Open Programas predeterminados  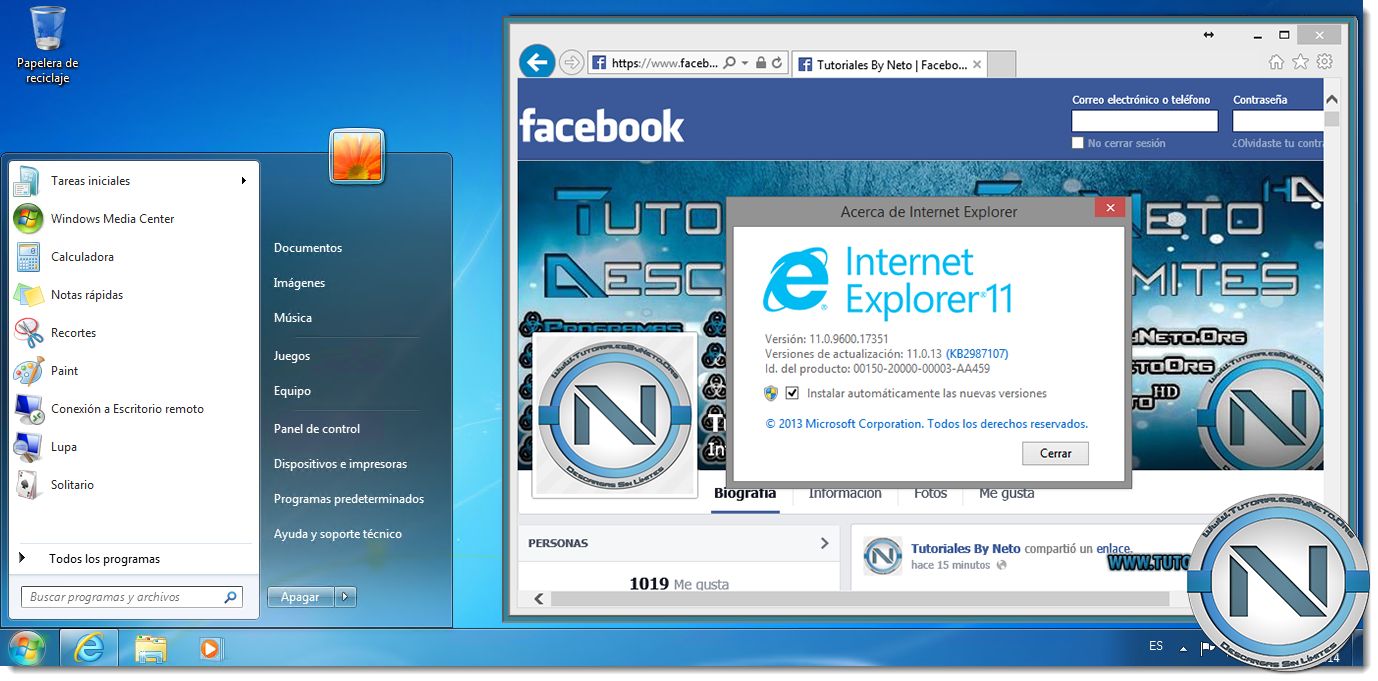coord(349,499)
